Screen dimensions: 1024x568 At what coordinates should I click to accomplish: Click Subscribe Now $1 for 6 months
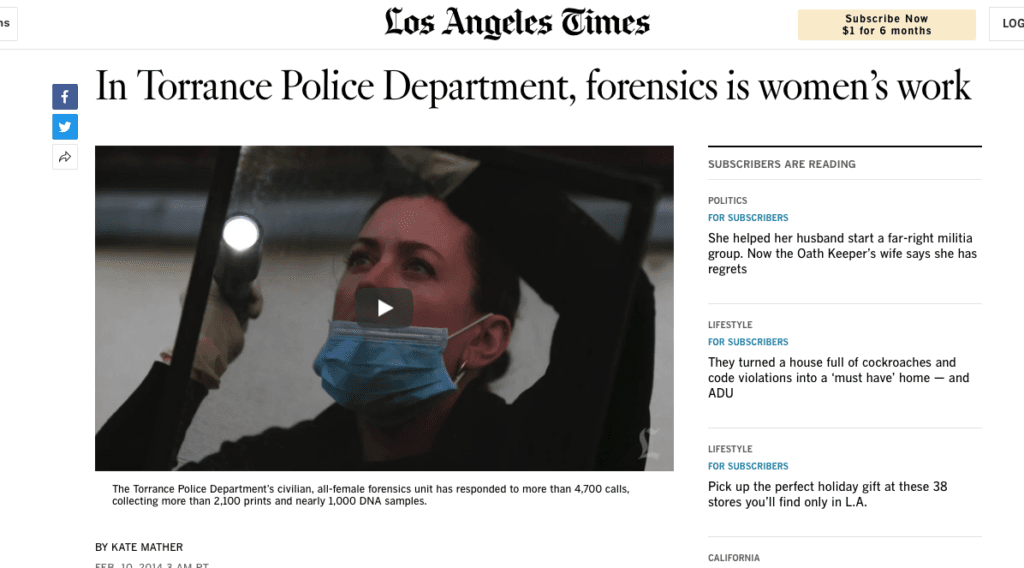point(886,25)
